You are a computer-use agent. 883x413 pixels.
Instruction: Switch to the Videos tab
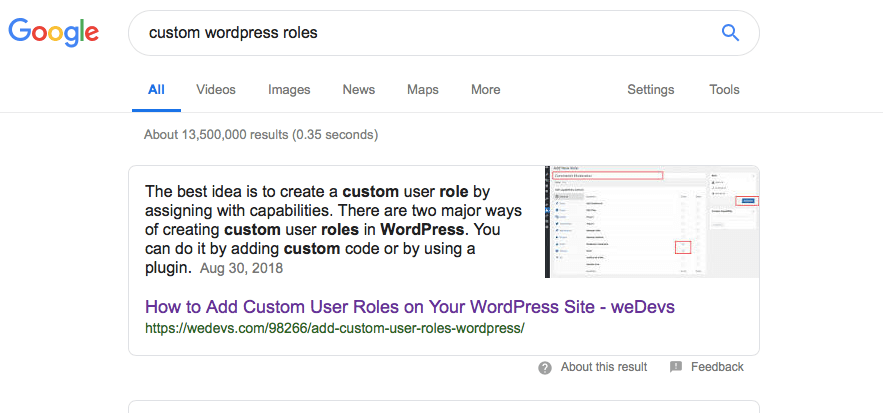216,90
